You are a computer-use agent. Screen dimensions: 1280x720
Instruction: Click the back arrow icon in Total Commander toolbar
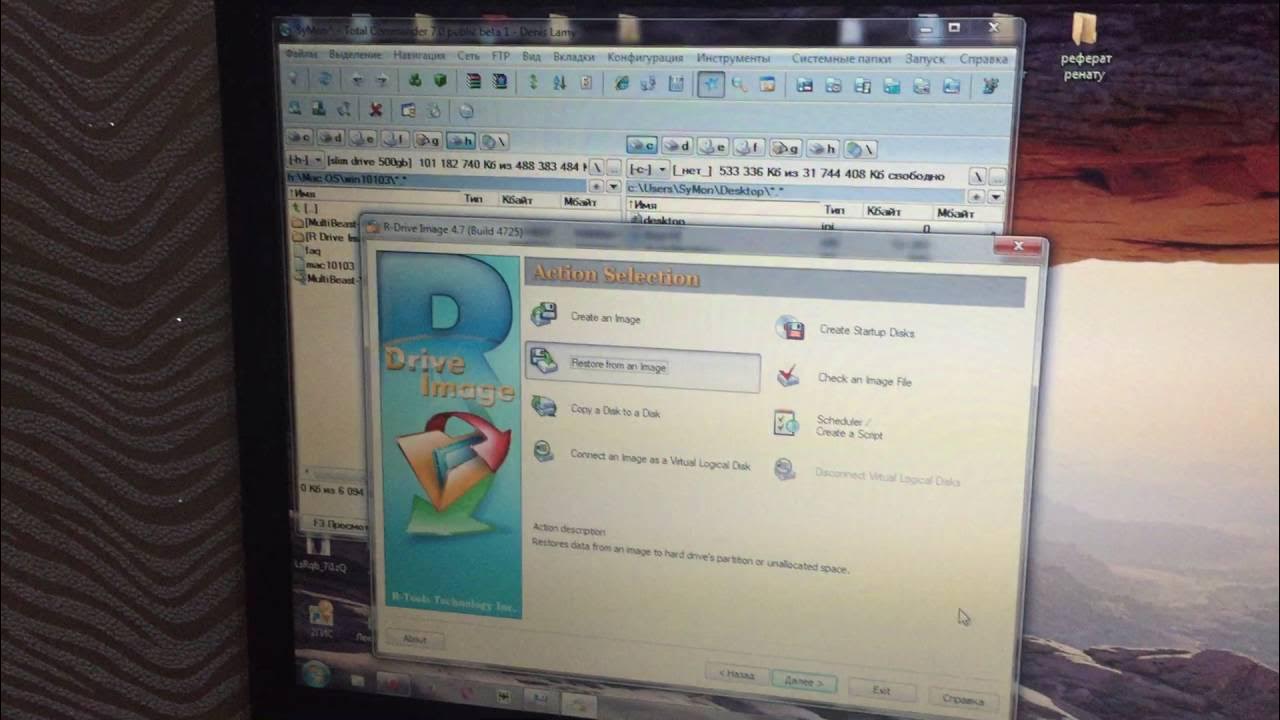pyautogui.click(x=357, y=80)
